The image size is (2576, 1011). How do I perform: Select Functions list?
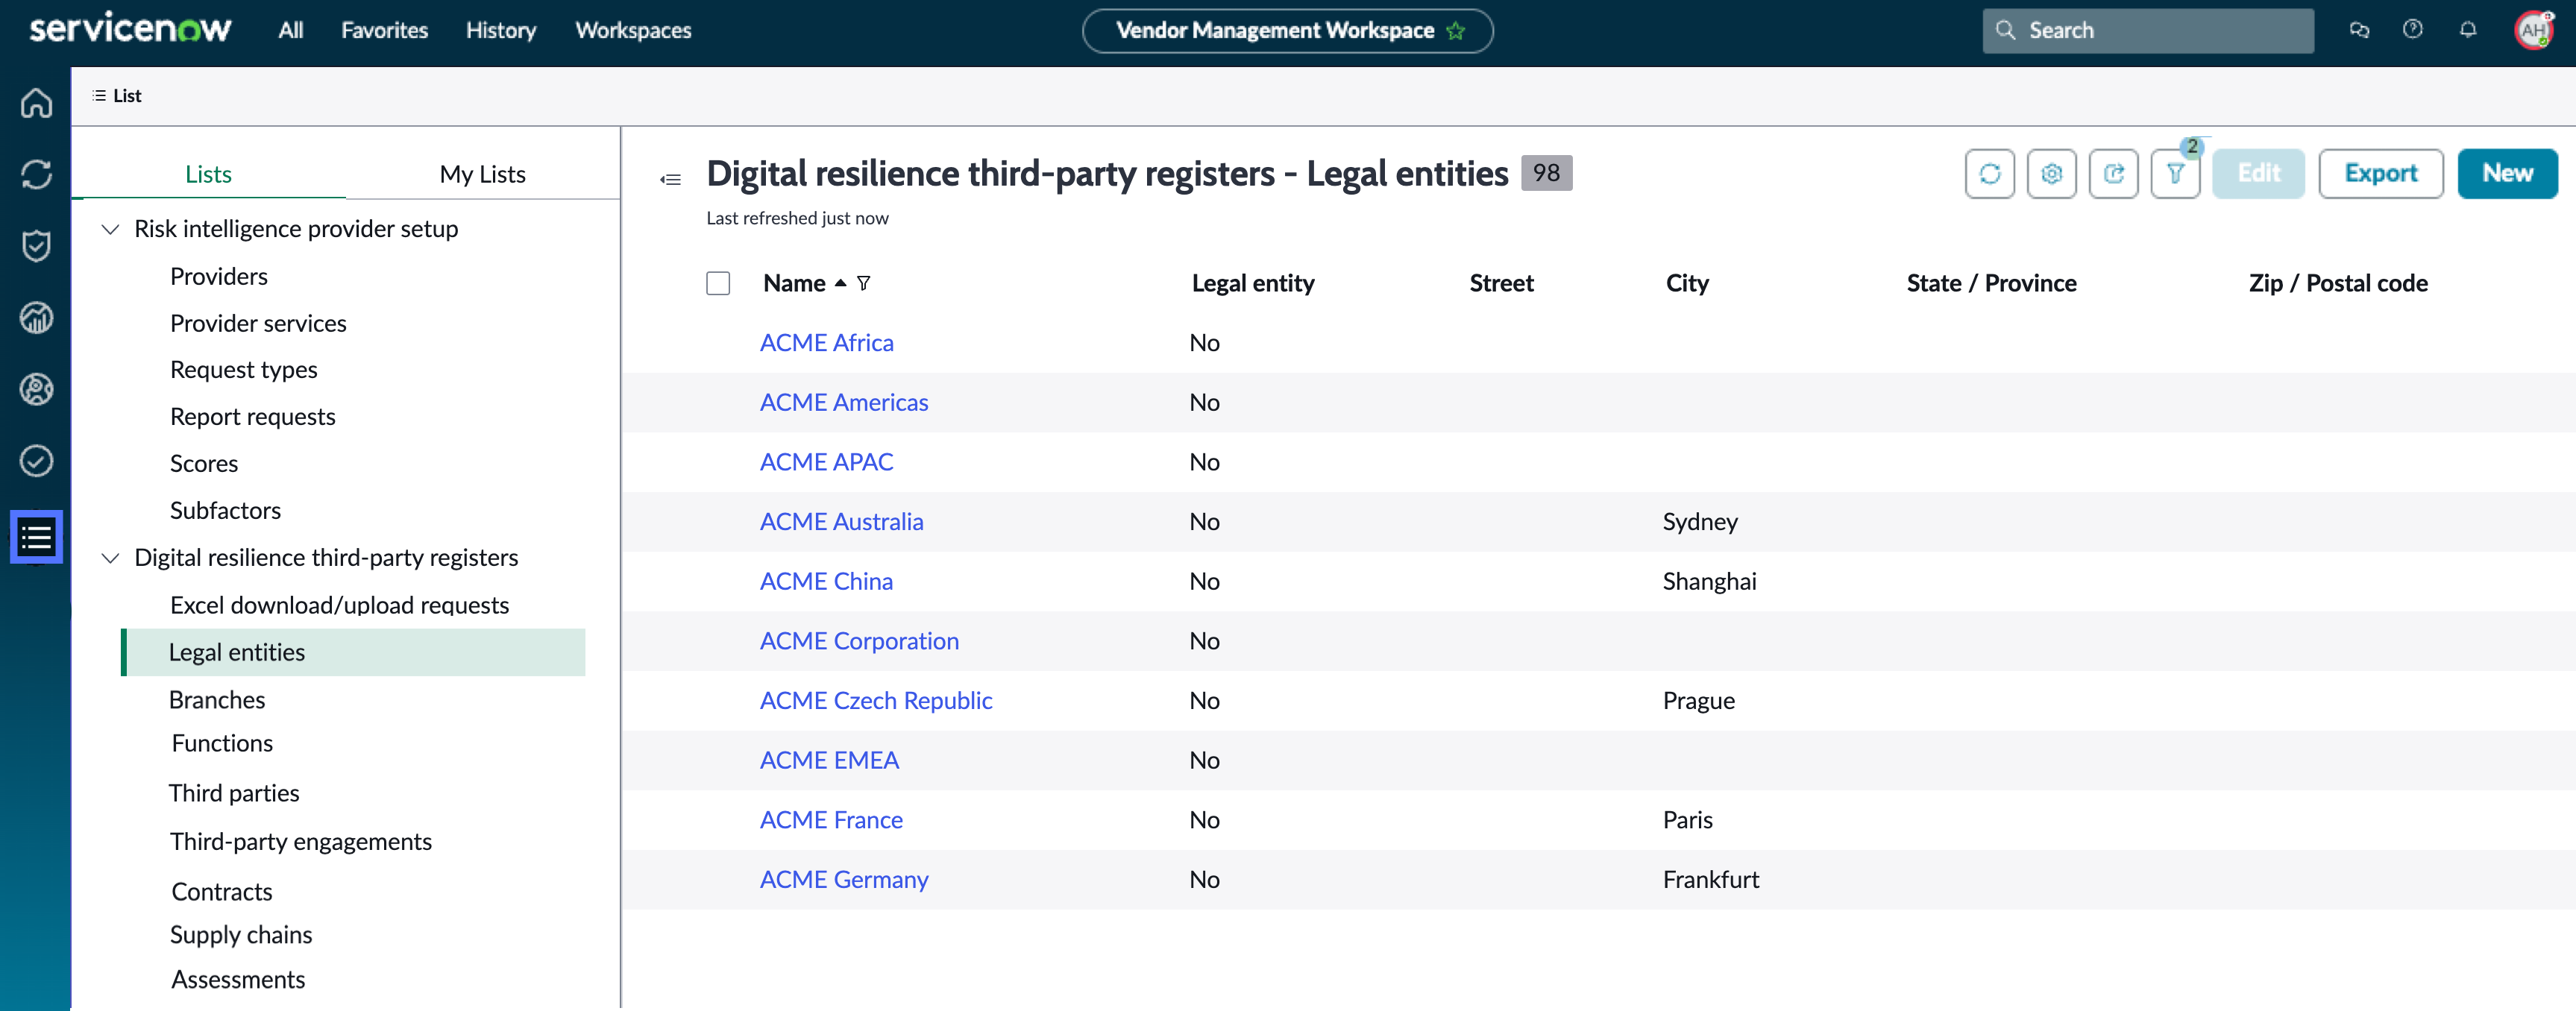pos(222,744)
